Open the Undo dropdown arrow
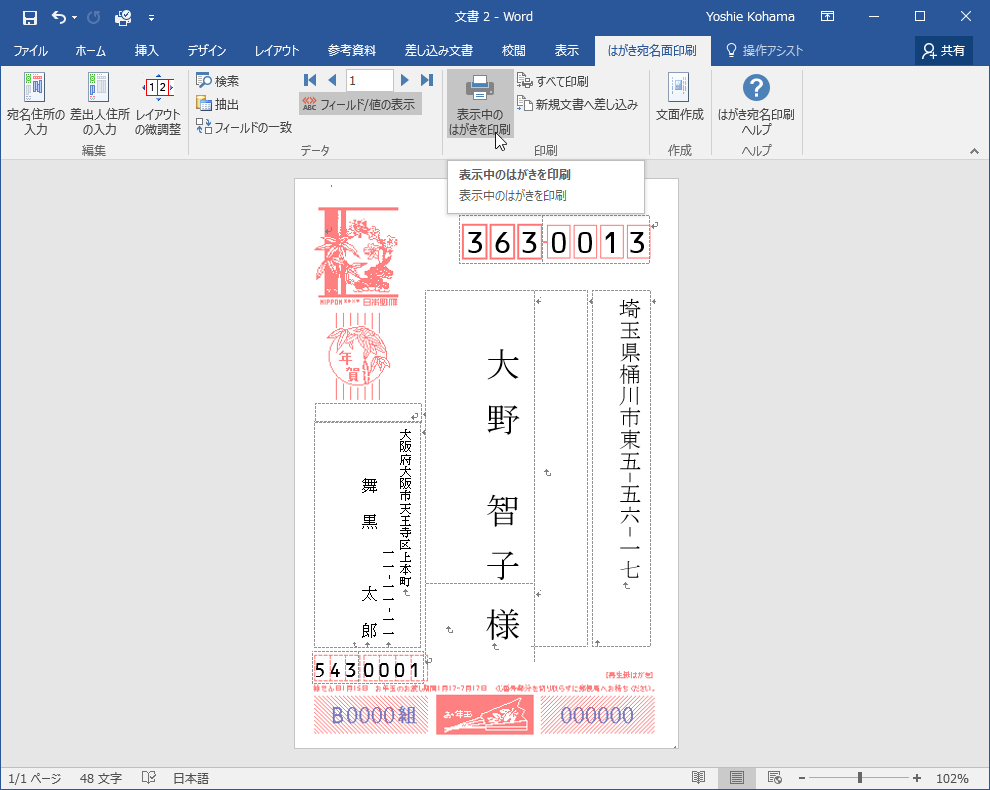 click(x=73, y=18)
